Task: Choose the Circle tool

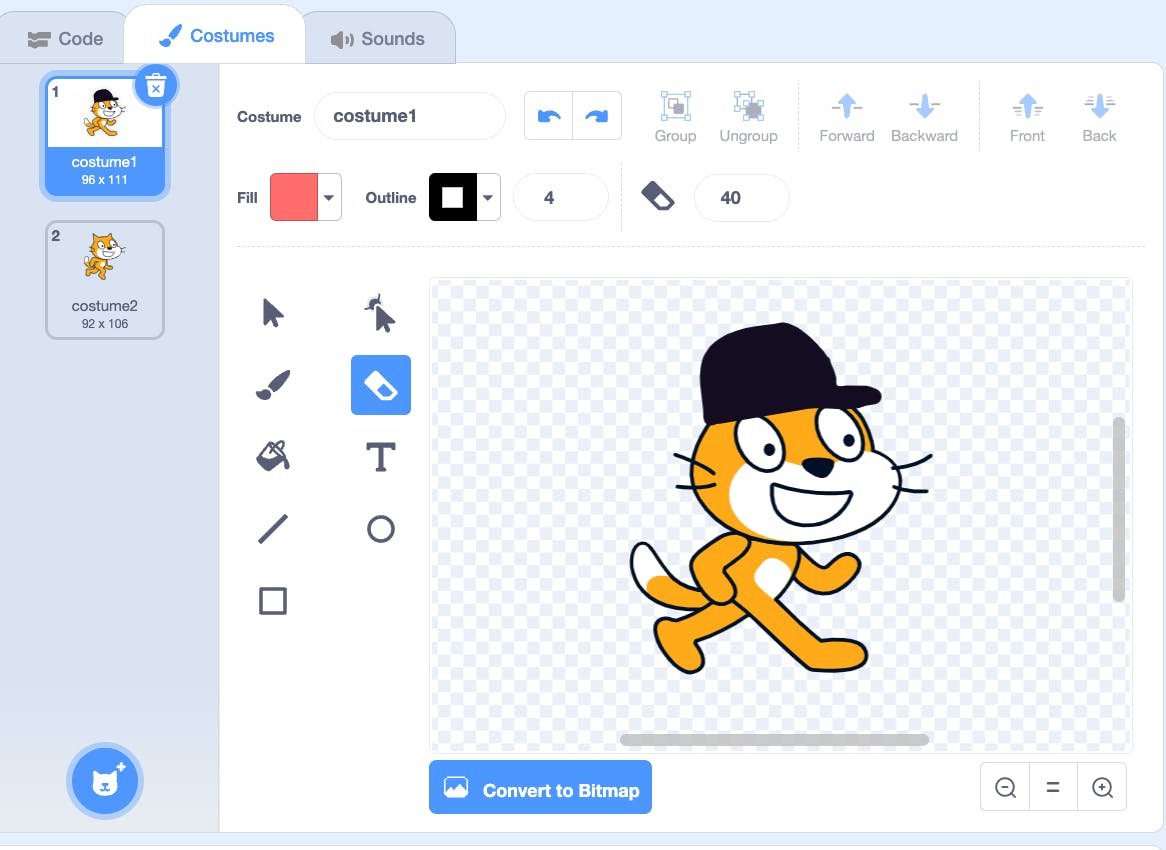Action: [x=380, y=529]
